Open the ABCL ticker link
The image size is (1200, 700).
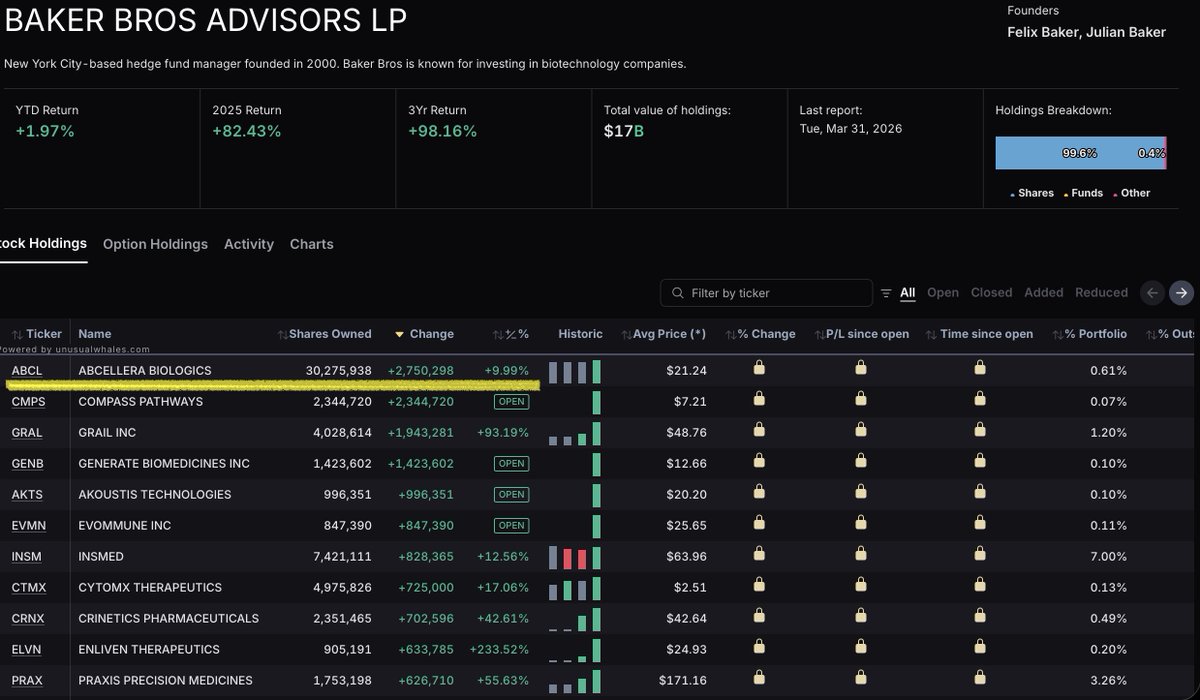[27, 370]
